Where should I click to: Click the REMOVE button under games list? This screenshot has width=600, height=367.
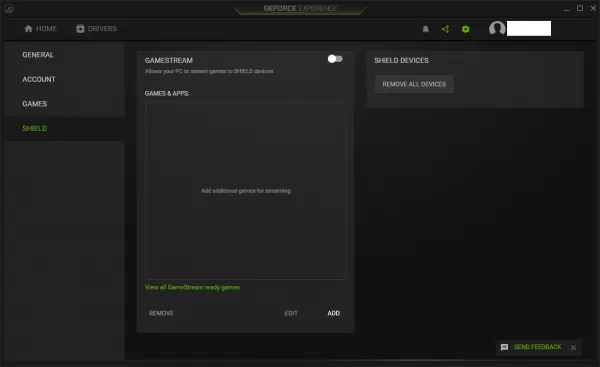(161, 313)
